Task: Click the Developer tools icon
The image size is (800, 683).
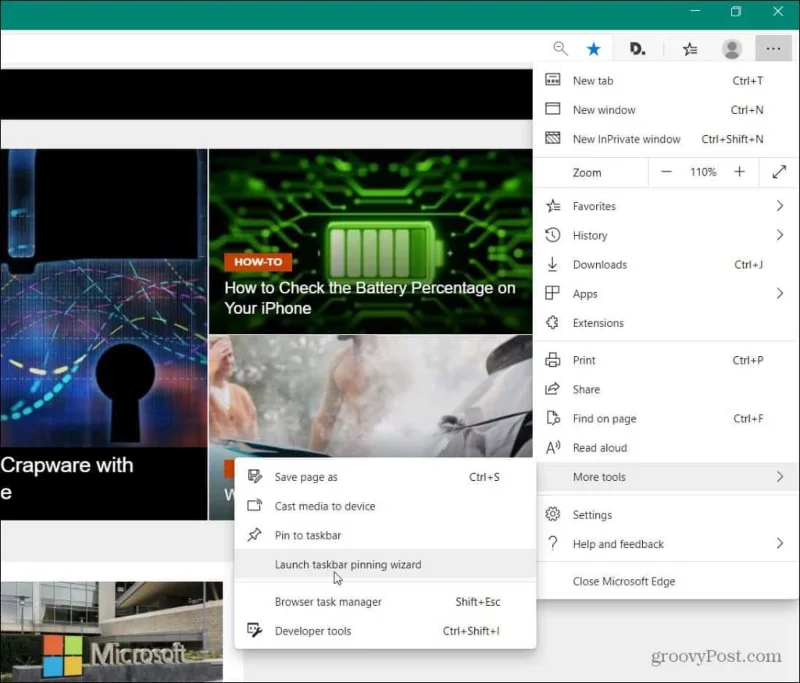Action: pos(255,630)
